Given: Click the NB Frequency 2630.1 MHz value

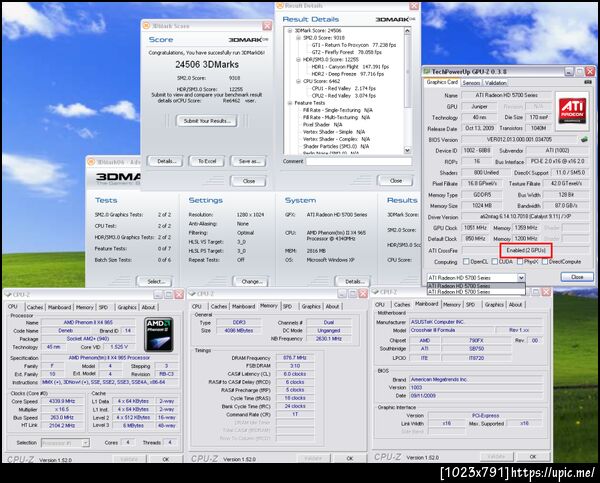Looking at the screenshot, I should pos(329,338).
